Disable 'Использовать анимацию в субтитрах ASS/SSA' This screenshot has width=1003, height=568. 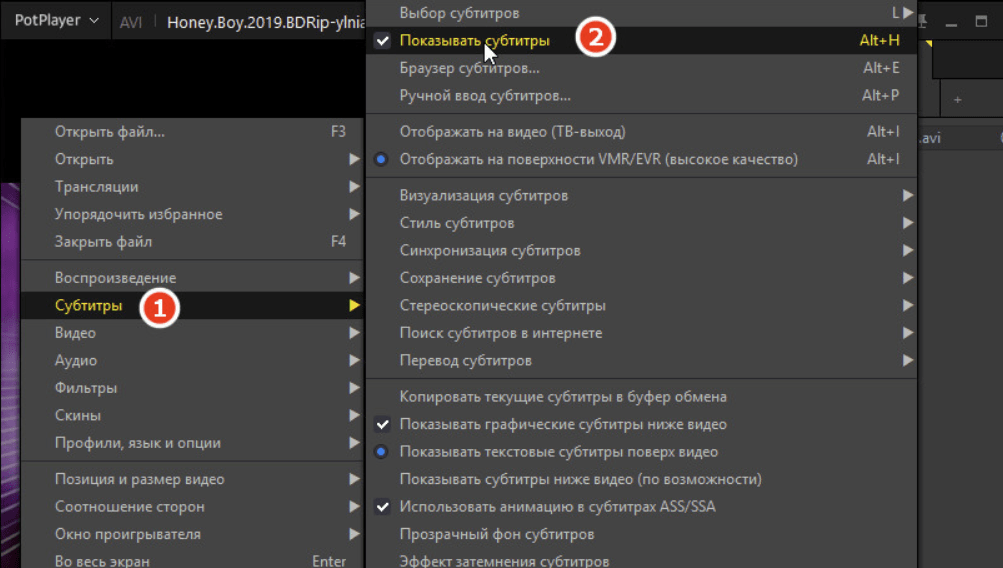coord(557,507)
